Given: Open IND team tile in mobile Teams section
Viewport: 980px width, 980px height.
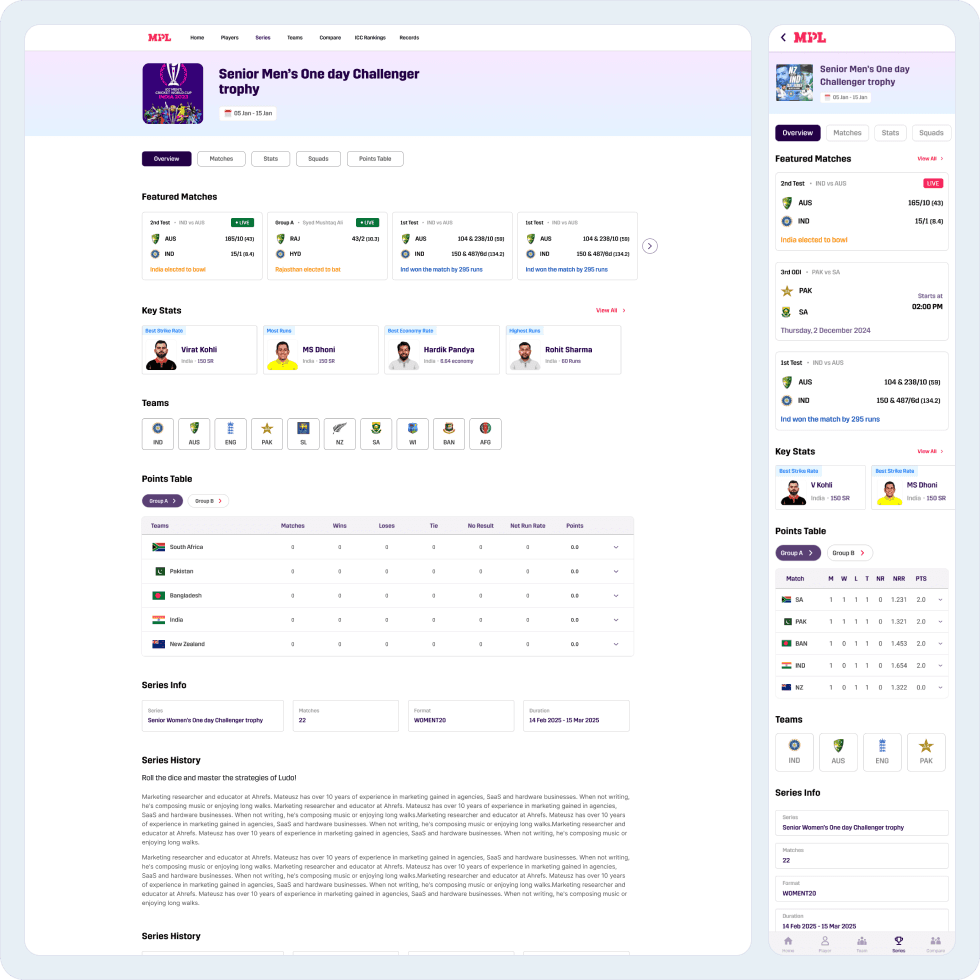Looking at the screenshot, I should point(794,752).
